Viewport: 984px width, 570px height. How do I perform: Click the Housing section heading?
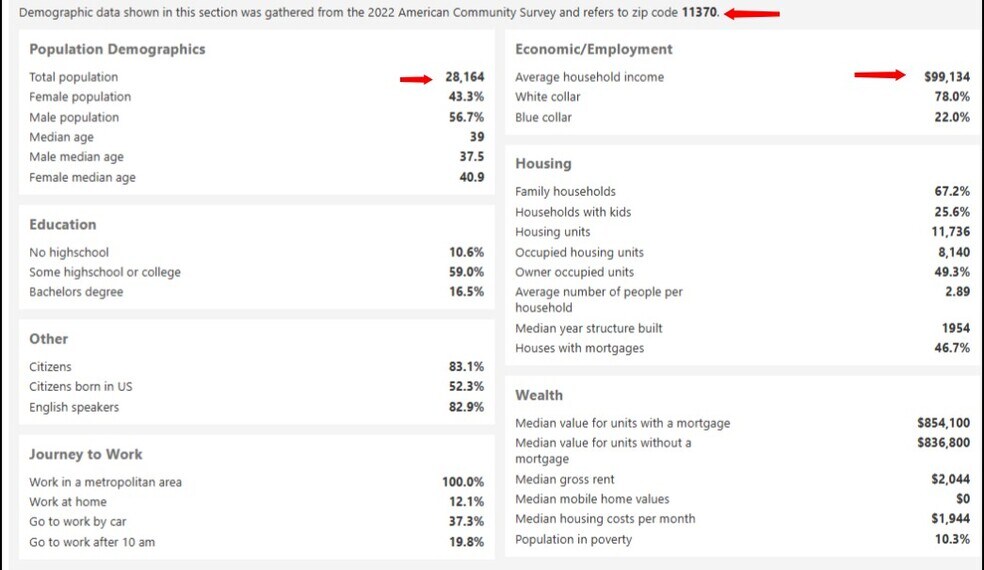click(x=543, y=163)
